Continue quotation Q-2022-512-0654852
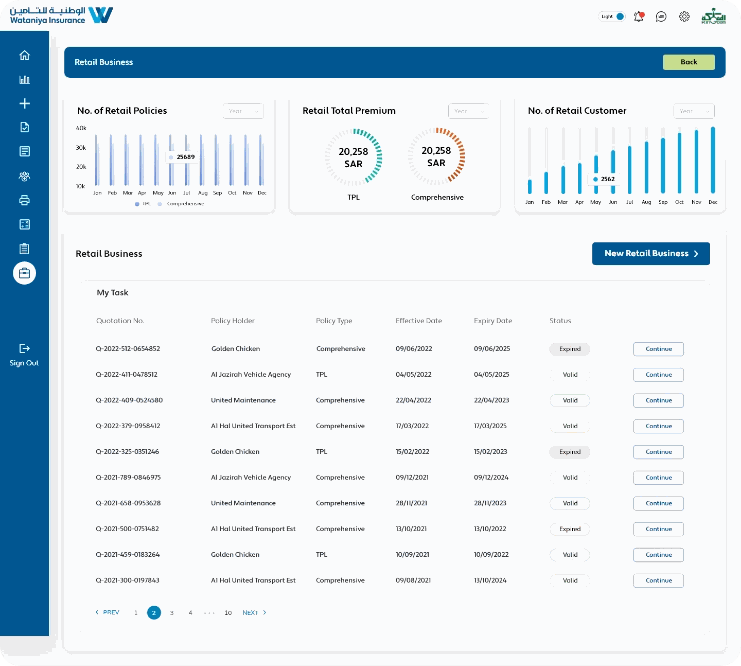 658,349
